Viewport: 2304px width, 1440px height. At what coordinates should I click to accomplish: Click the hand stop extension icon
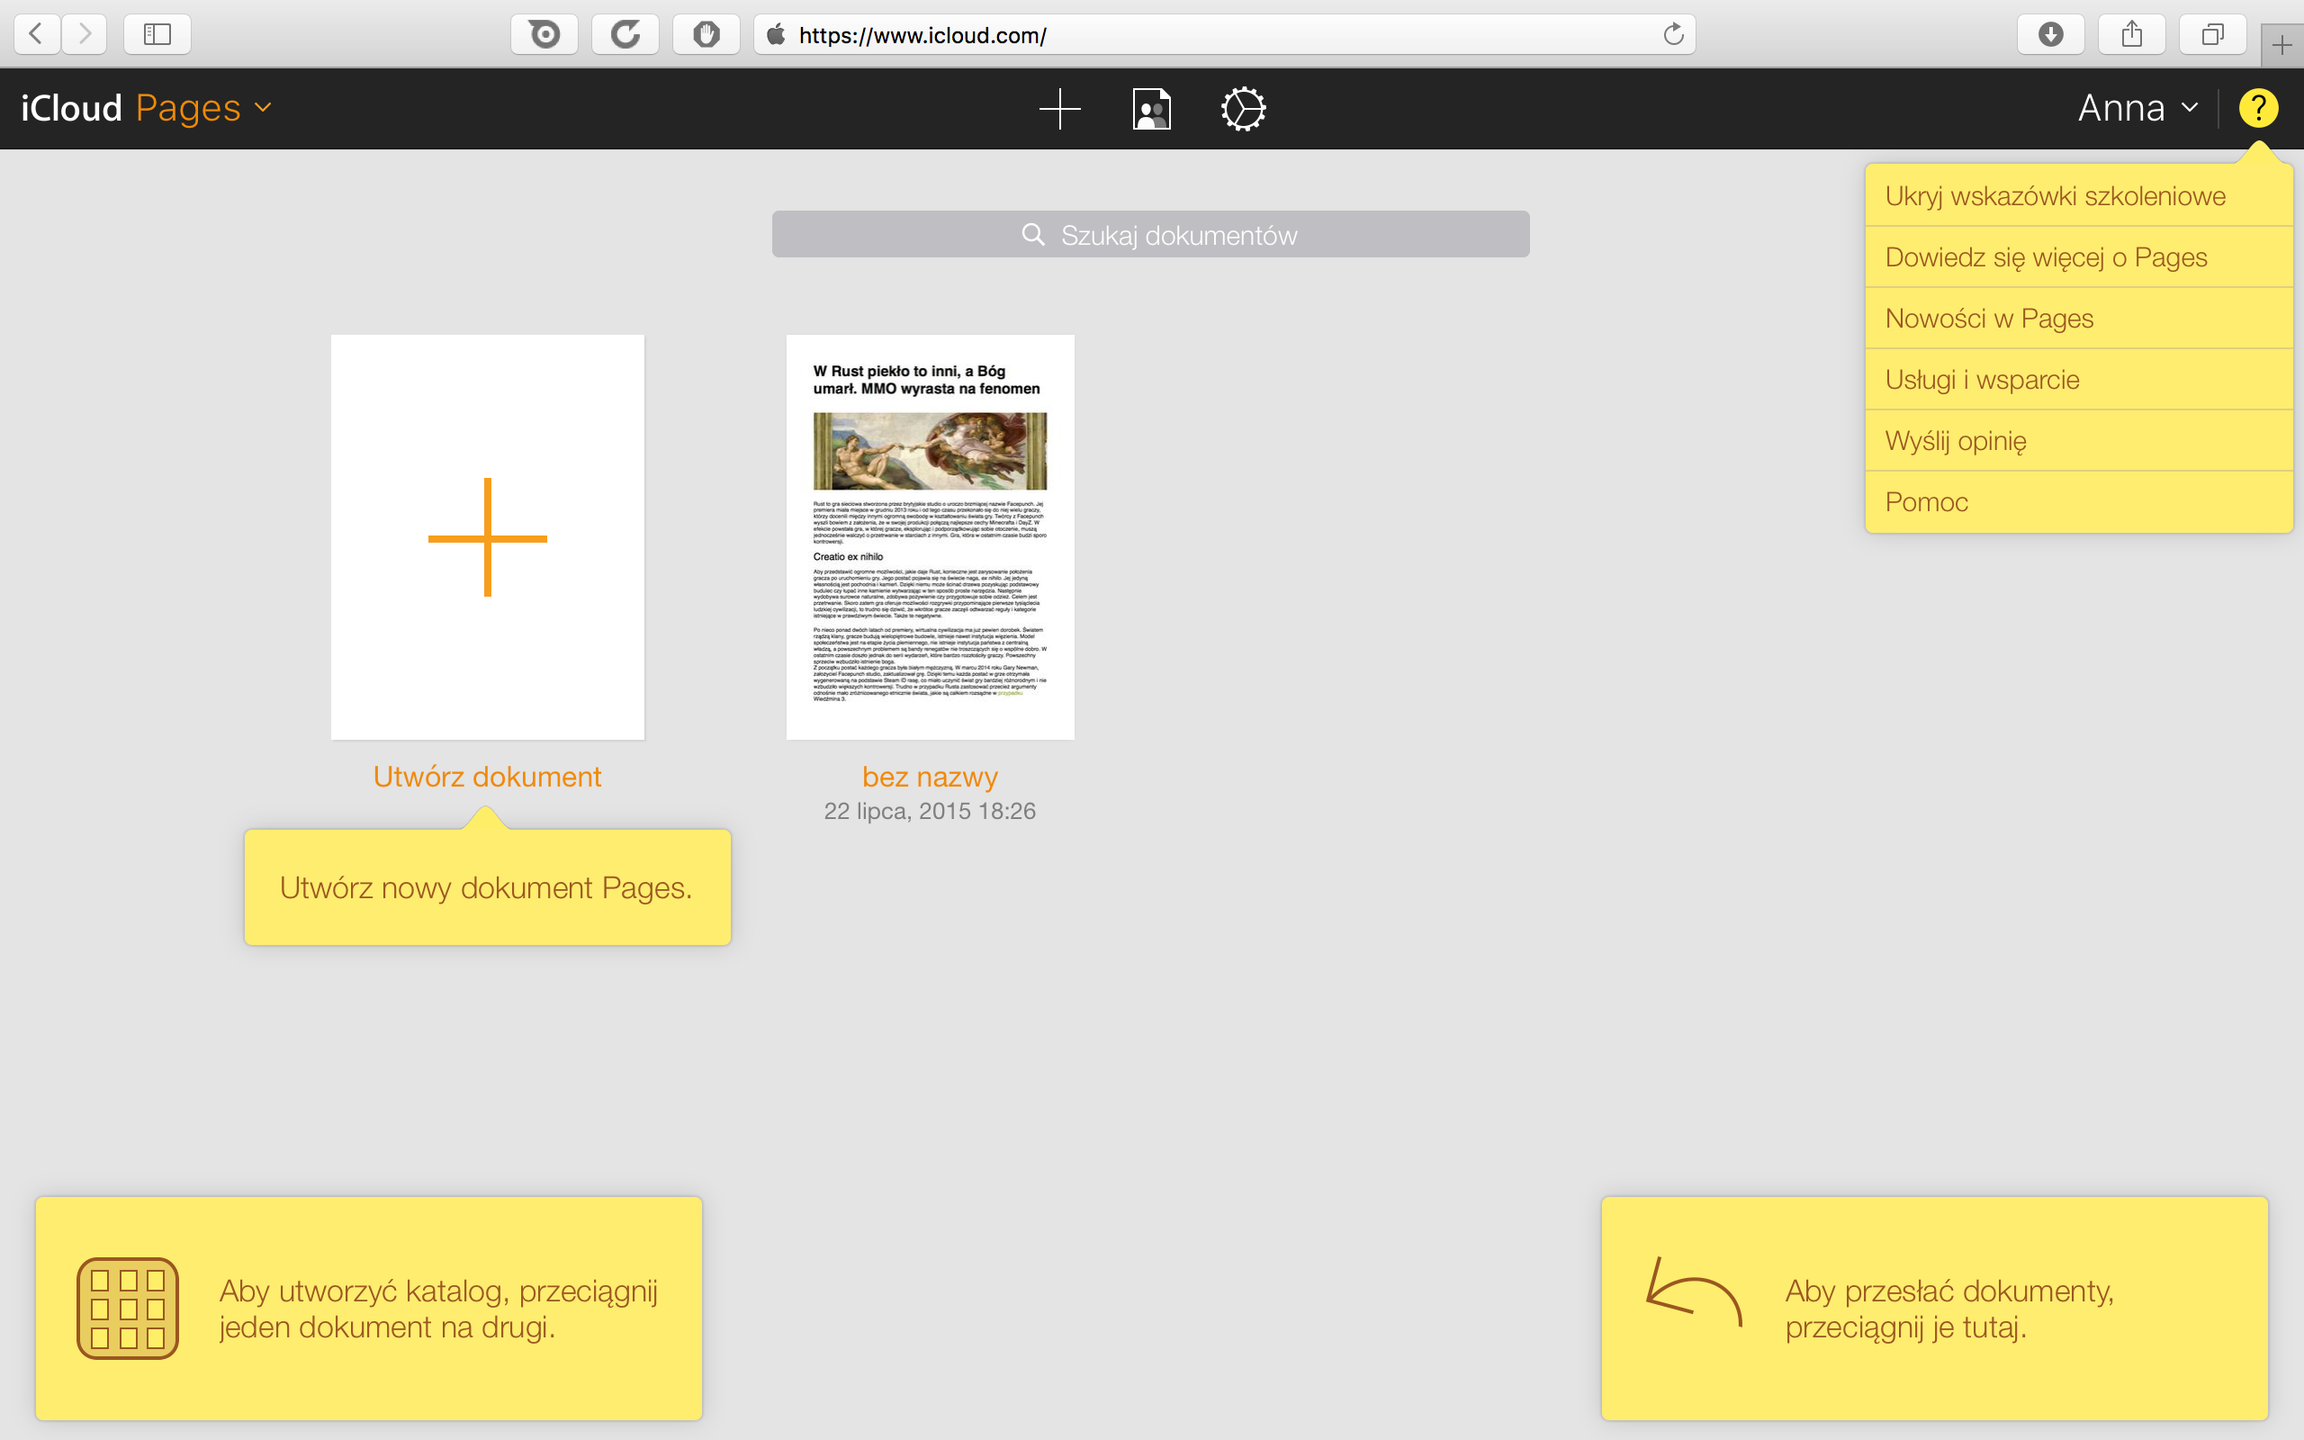point(706,34)
